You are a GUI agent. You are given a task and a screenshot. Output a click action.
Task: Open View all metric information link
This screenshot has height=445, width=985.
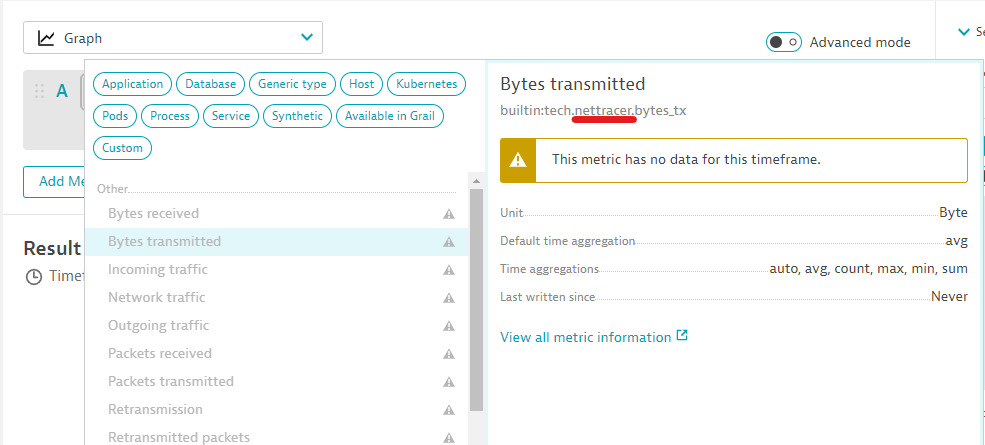585,337
